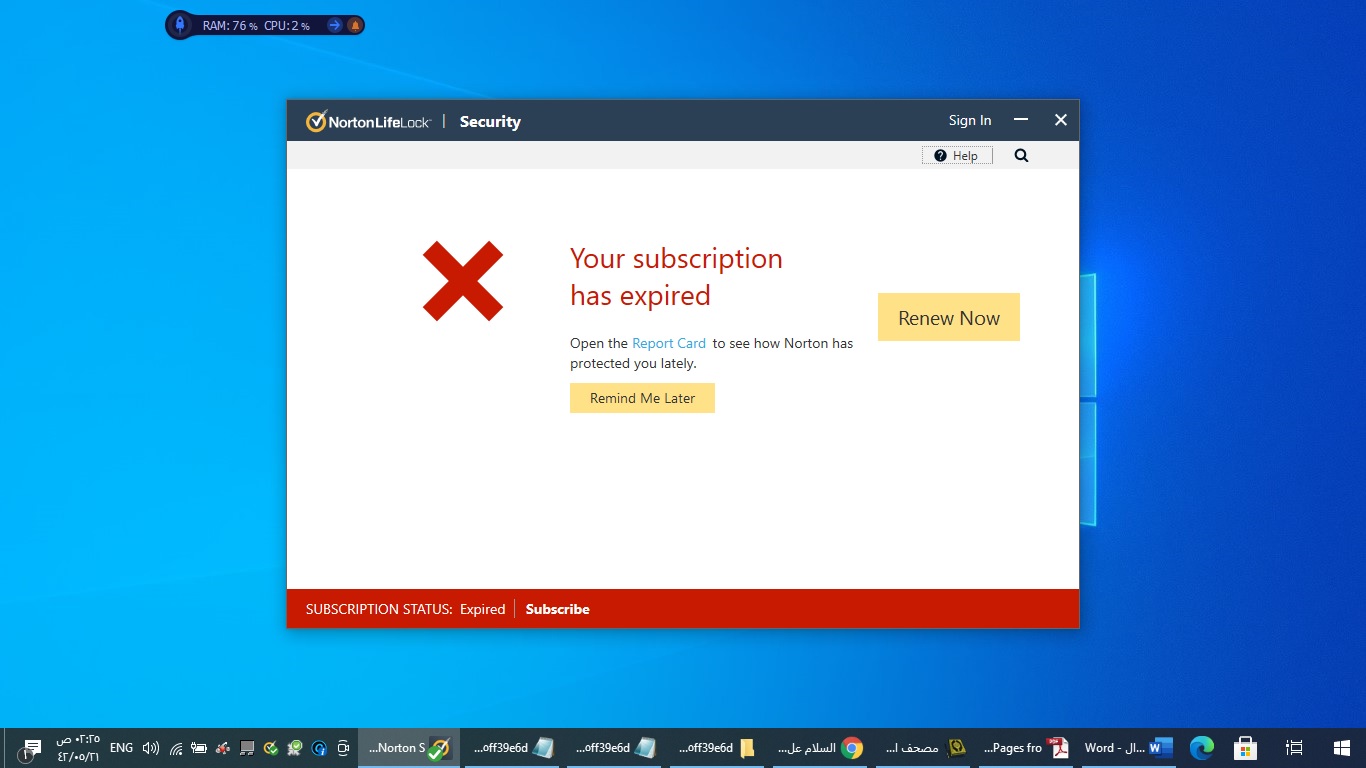The width and height of the screenshot is (1366, 768).
Task: Click the Renew Now button
Action: (x=948, y=317)
